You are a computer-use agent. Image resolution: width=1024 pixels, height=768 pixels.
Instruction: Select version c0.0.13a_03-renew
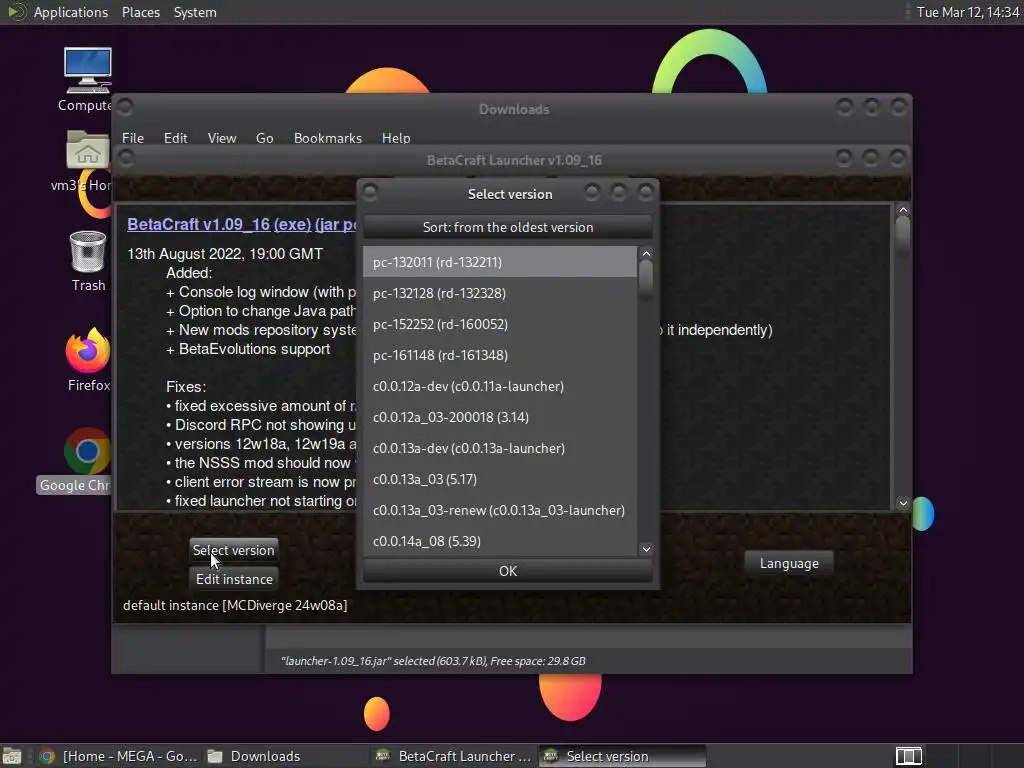[x=500, y=510]
